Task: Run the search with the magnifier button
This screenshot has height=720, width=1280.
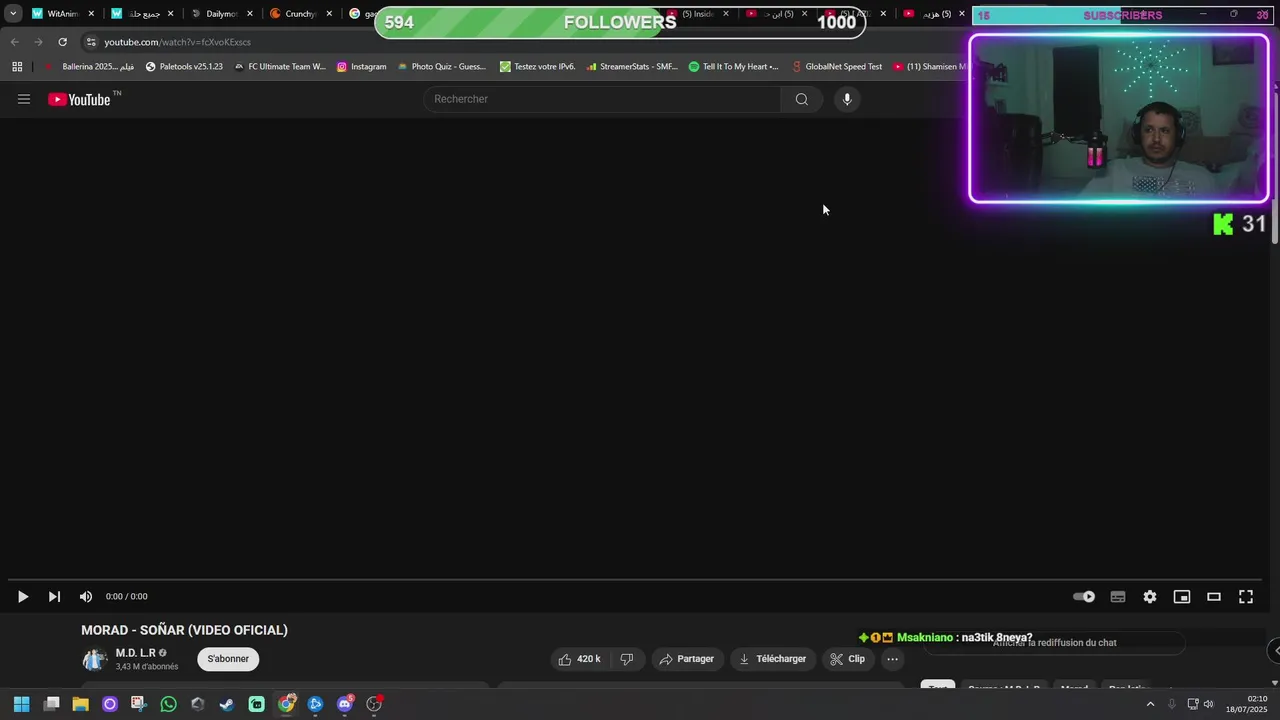Action: (x=801, y=99)
